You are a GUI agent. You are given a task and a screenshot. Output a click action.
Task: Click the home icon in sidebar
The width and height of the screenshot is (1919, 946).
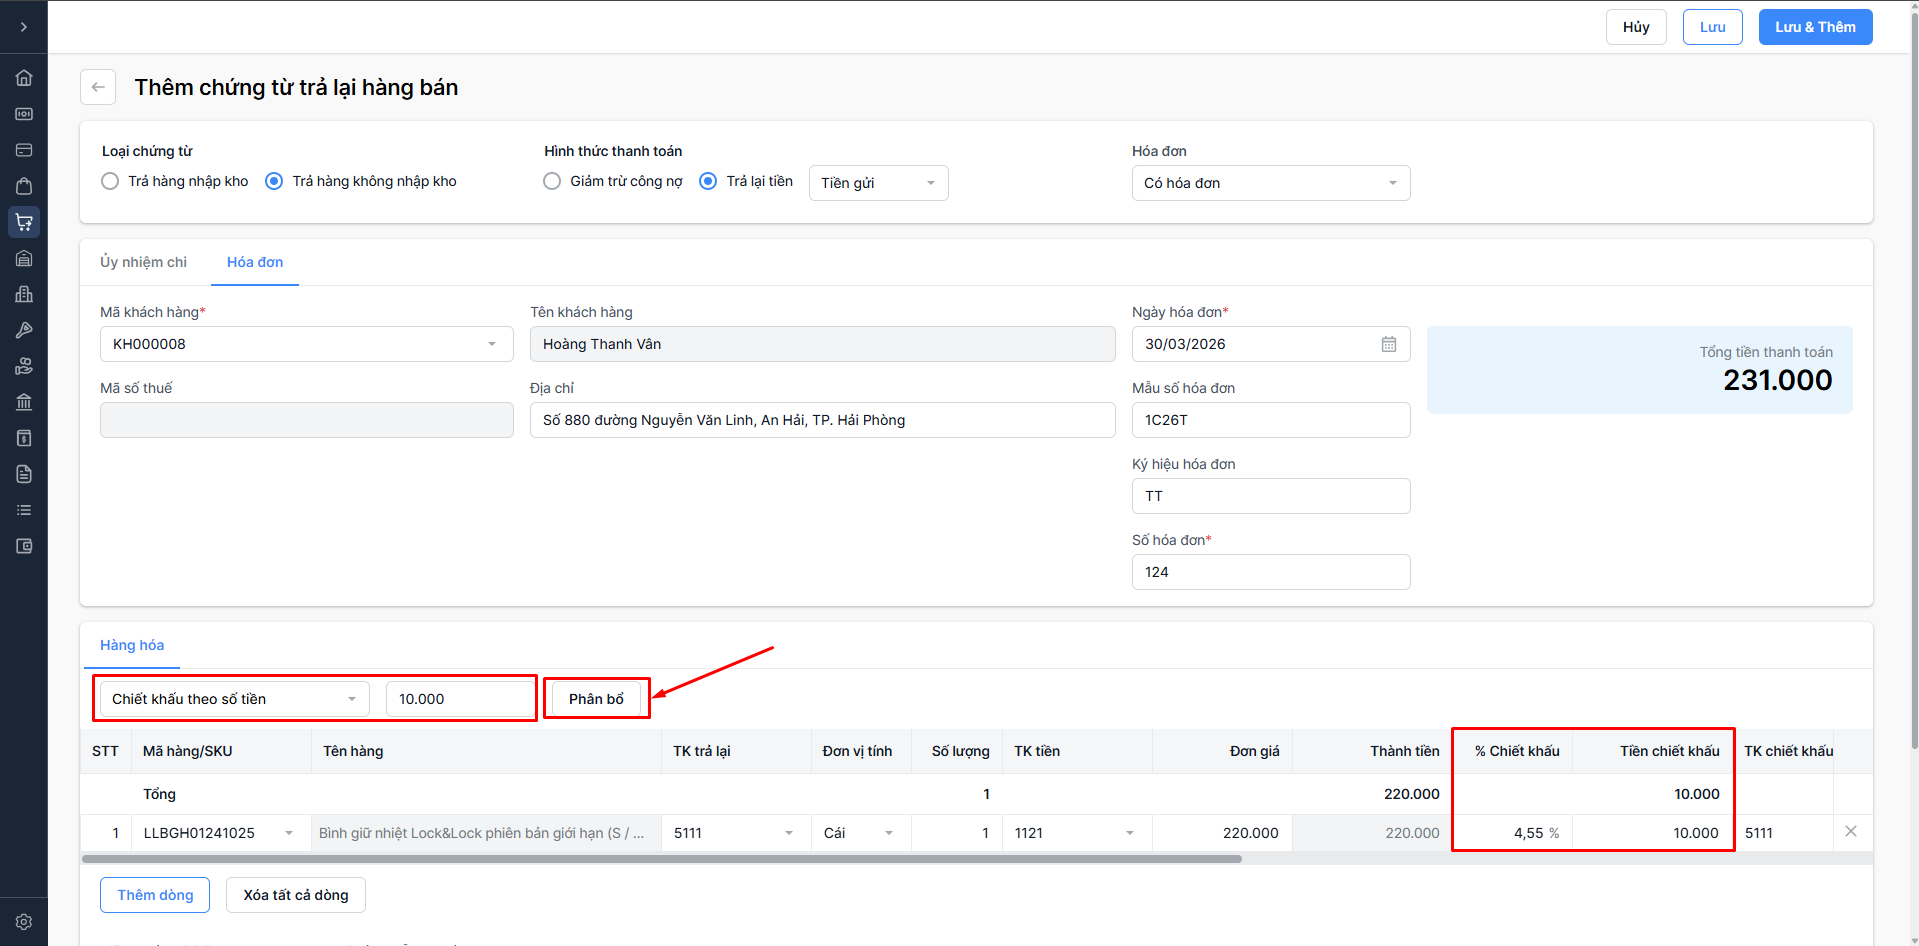coord(24,78)
